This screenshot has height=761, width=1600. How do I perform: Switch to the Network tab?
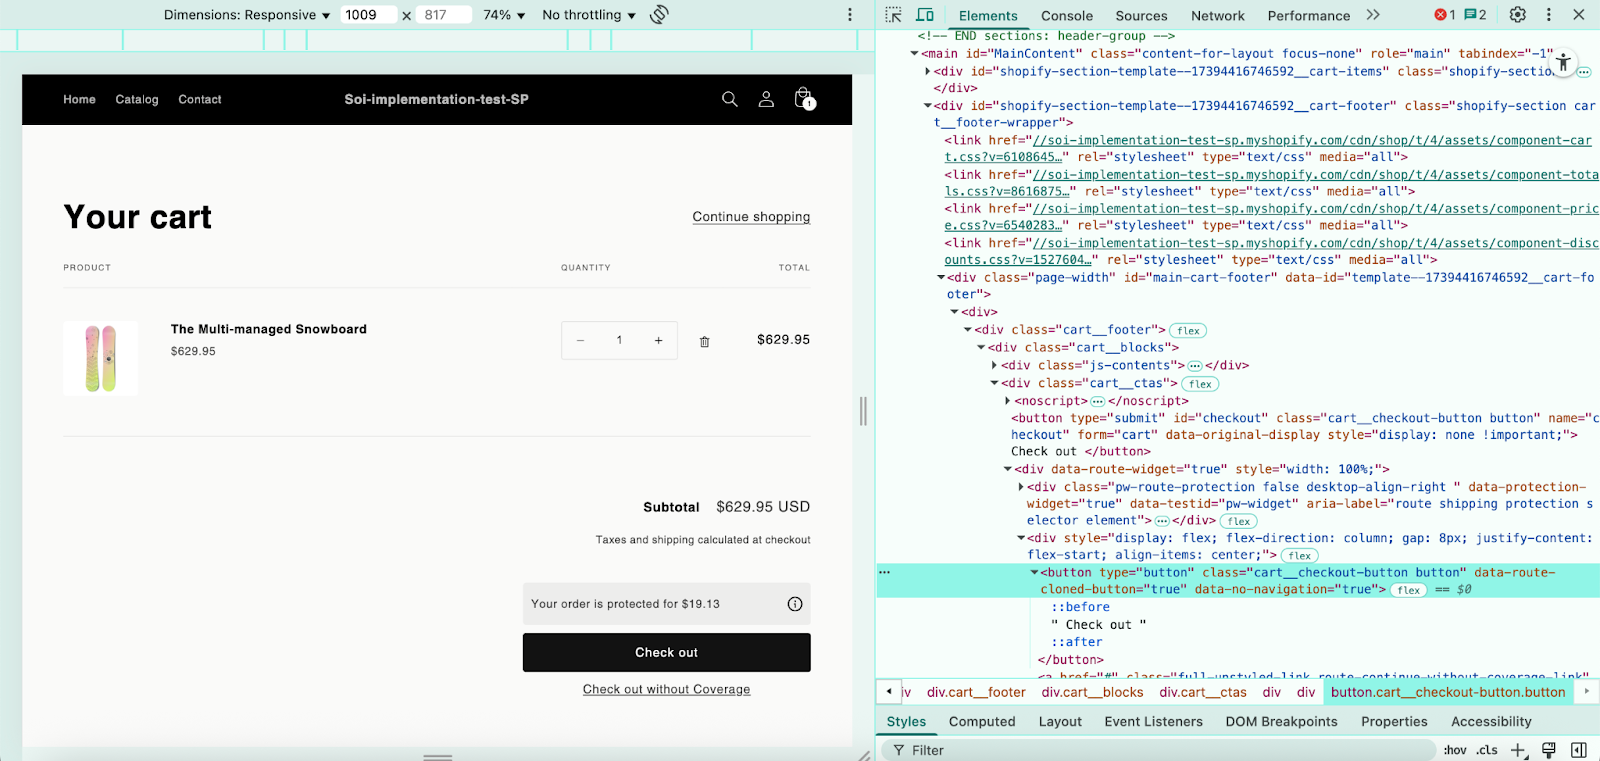[x=1217, y=16]
